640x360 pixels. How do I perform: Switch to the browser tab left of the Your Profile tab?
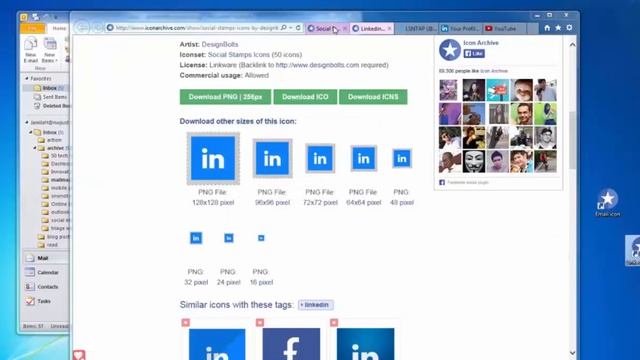[x=417, y=29]
